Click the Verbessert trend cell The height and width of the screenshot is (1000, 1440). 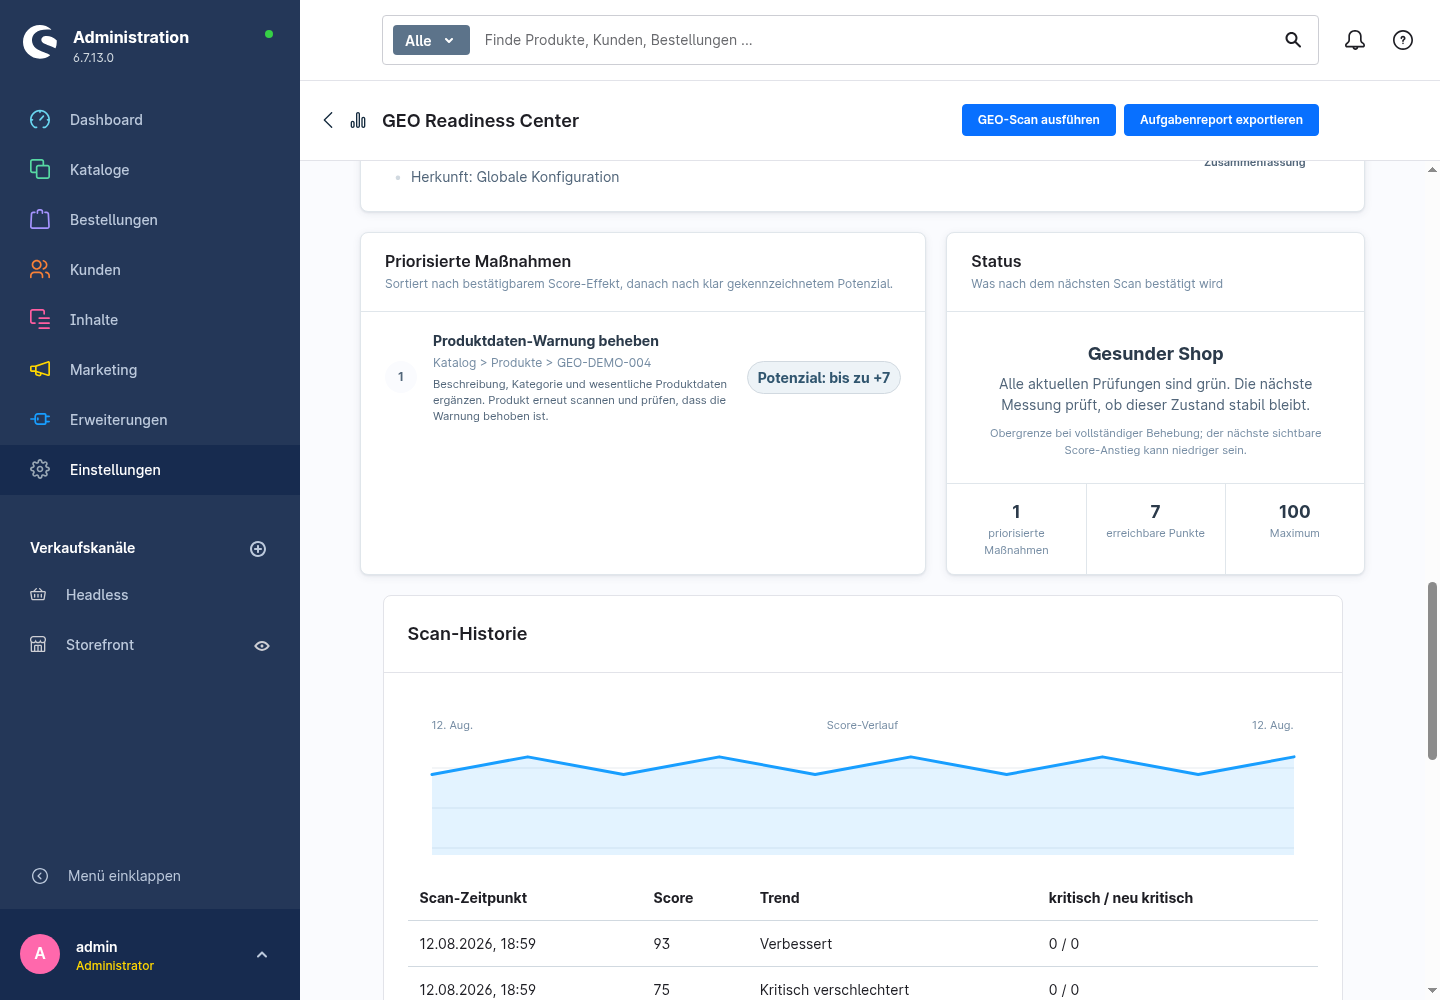pos(796,944)
